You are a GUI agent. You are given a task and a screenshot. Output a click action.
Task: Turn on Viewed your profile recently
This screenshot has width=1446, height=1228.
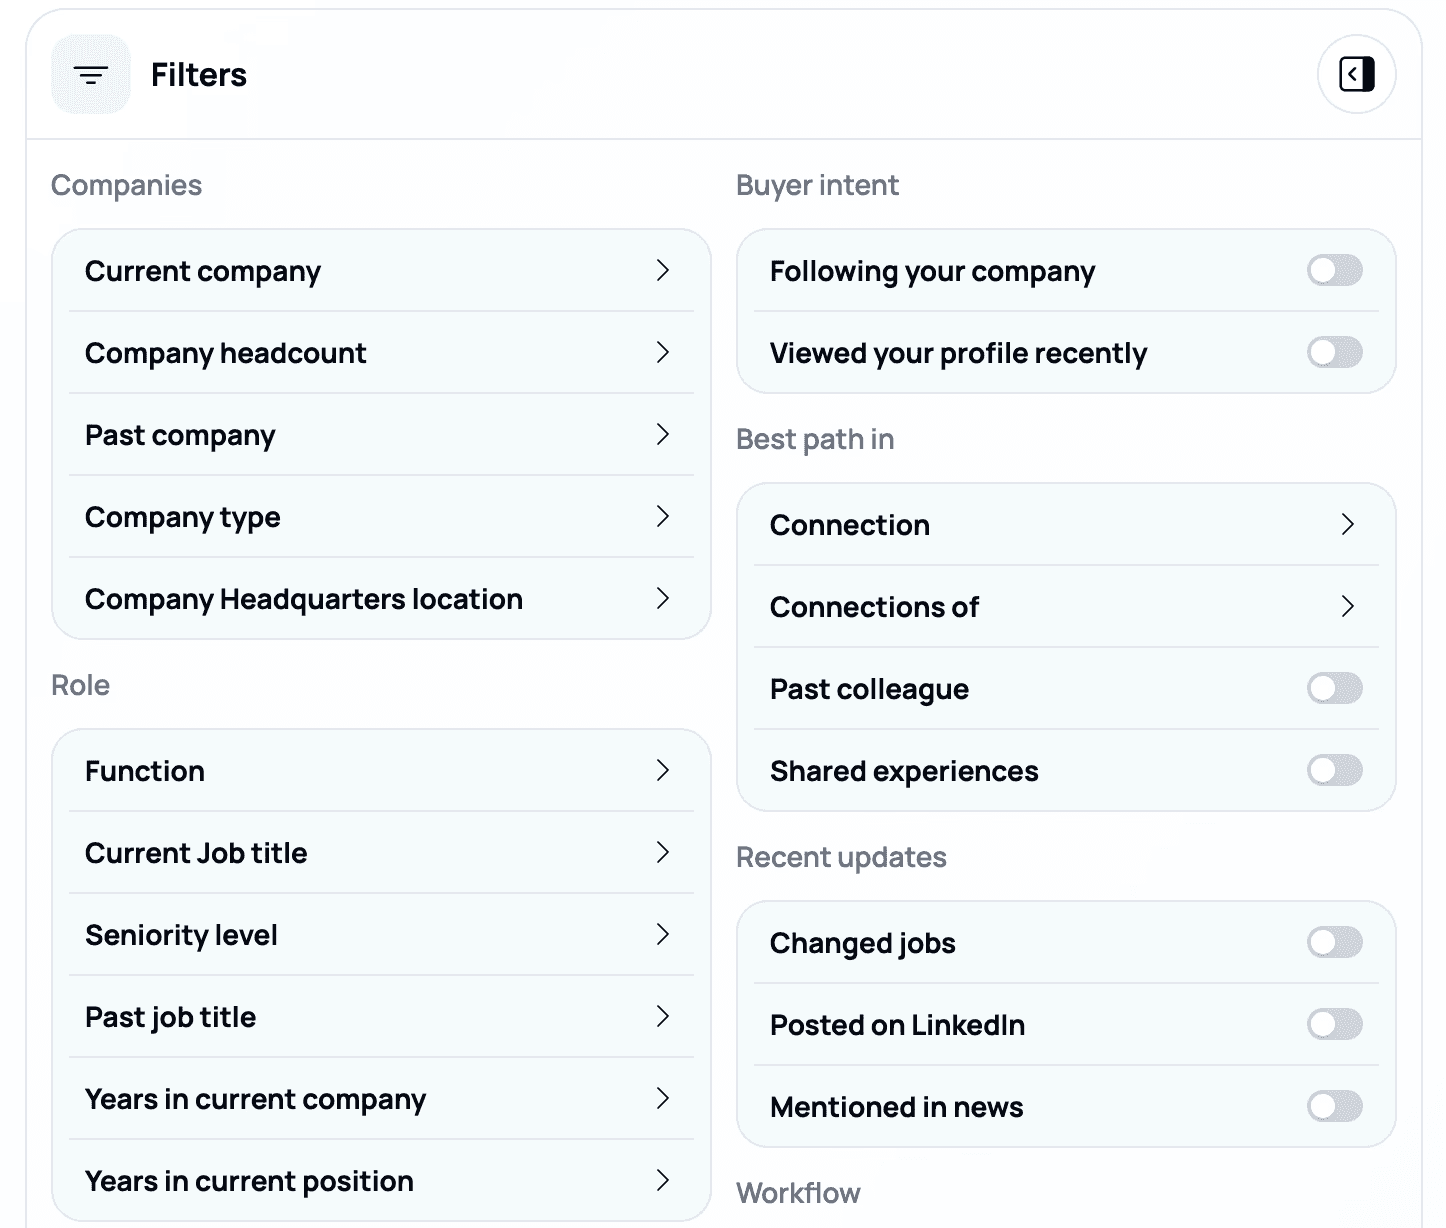pyautogui.click(x=1334, y=352)
